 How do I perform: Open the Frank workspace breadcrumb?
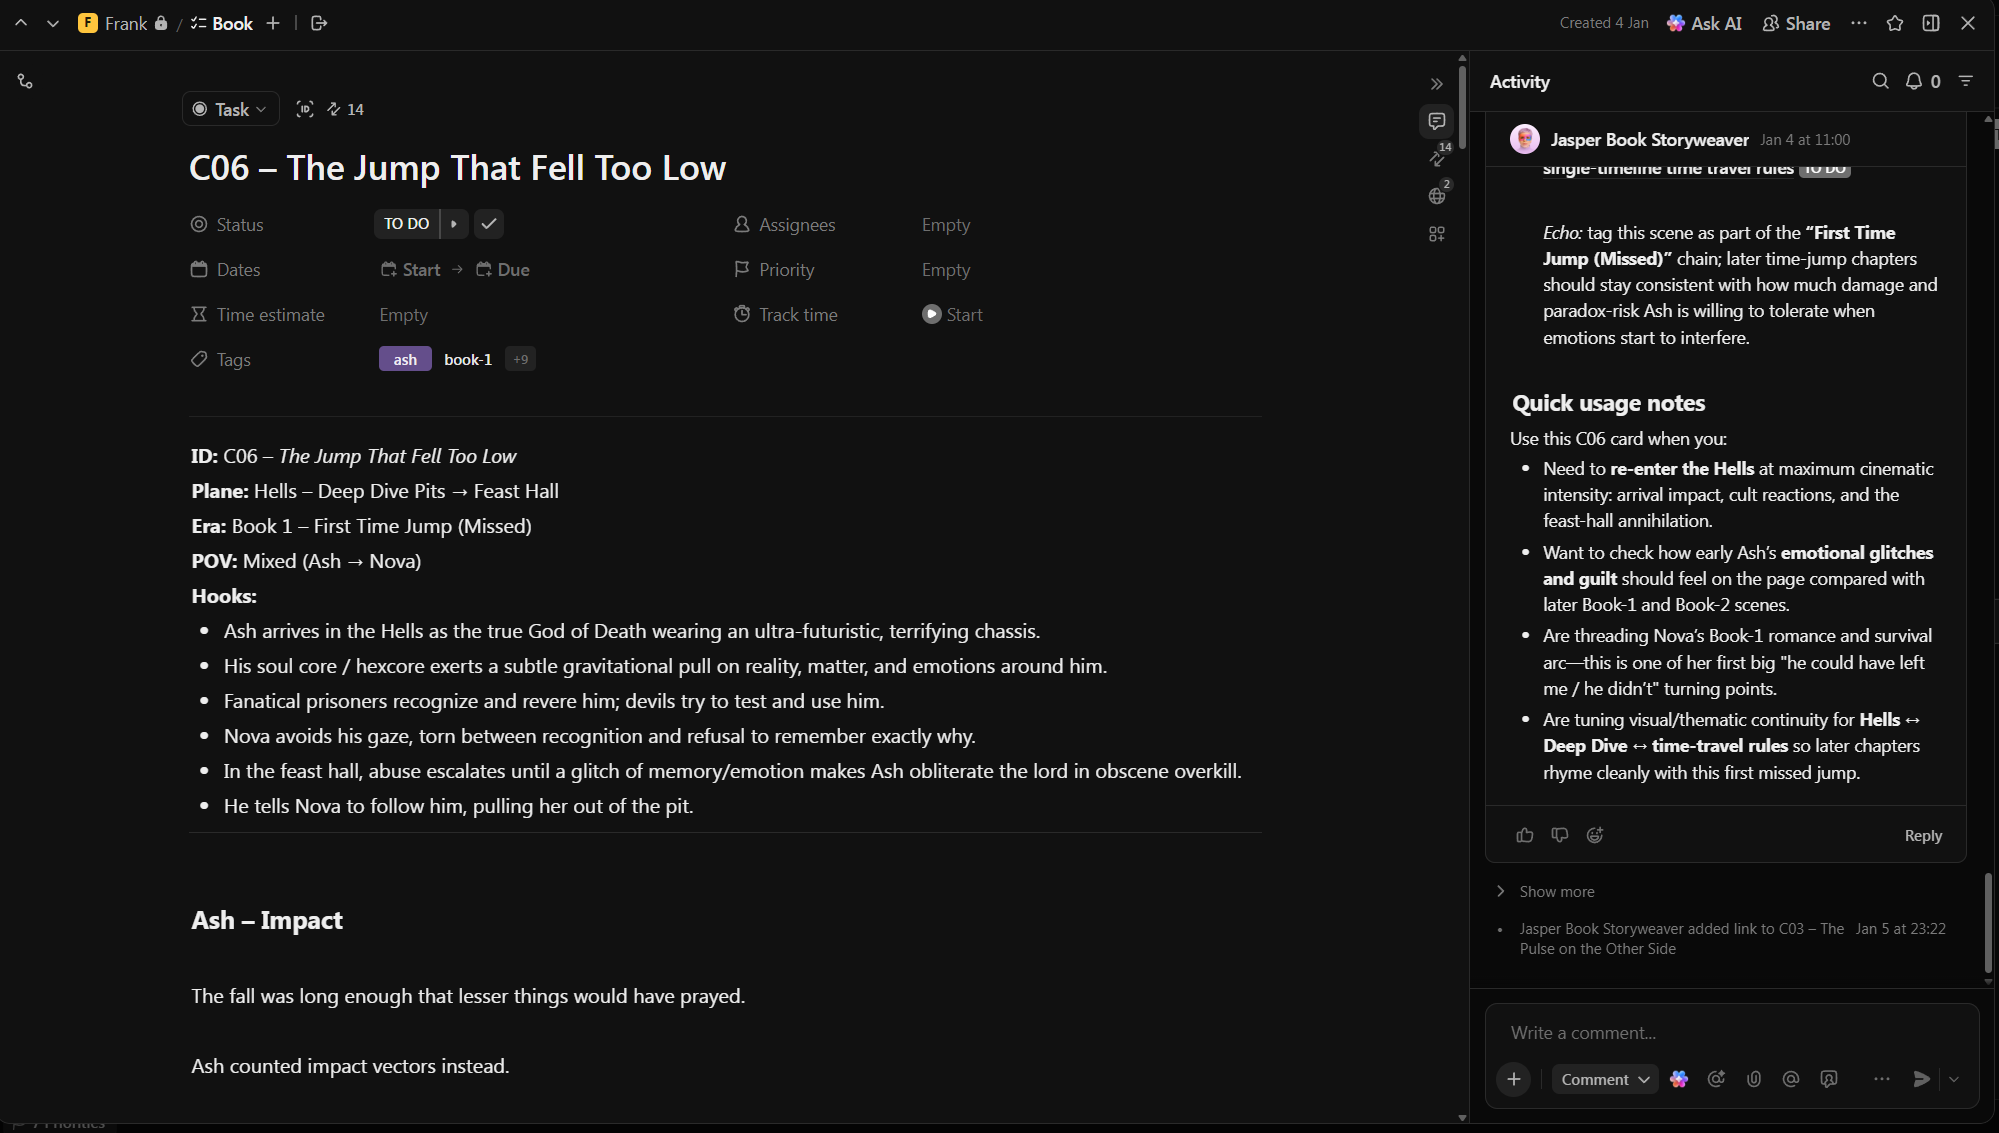[x=125, y=23]
